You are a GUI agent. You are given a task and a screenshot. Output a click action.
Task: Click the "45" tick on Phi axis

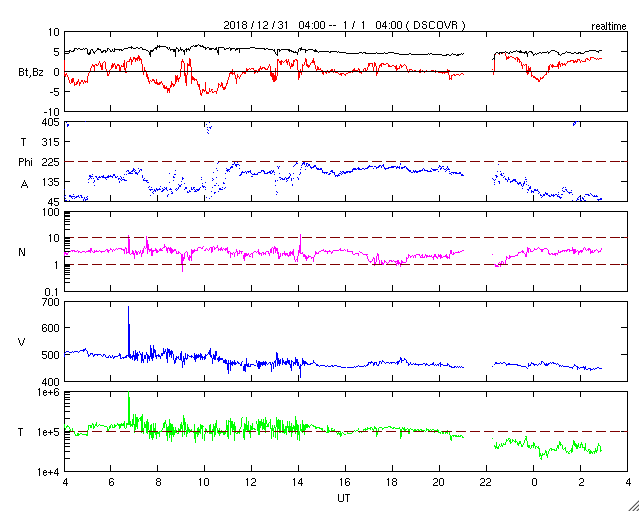(55, 202)
